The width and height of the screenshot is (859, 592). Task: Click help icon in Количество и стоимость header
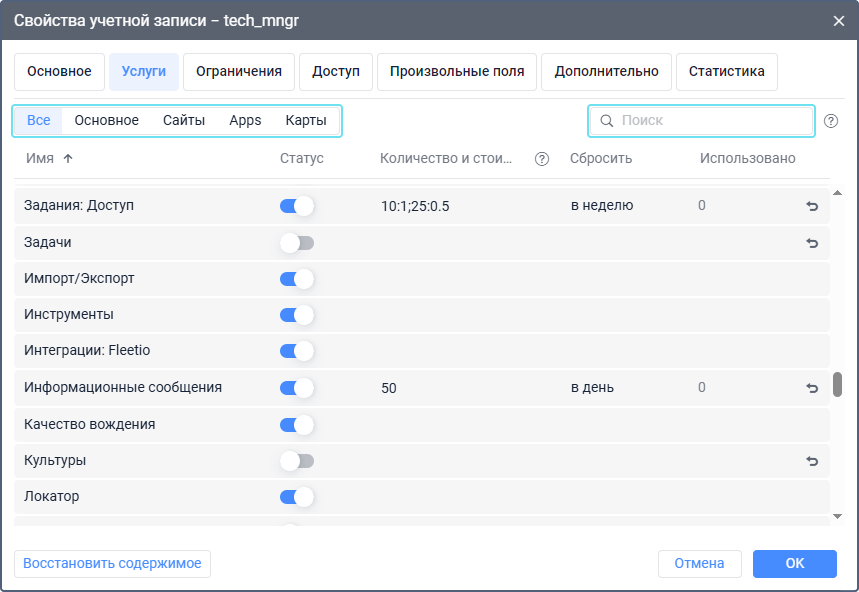542,159
